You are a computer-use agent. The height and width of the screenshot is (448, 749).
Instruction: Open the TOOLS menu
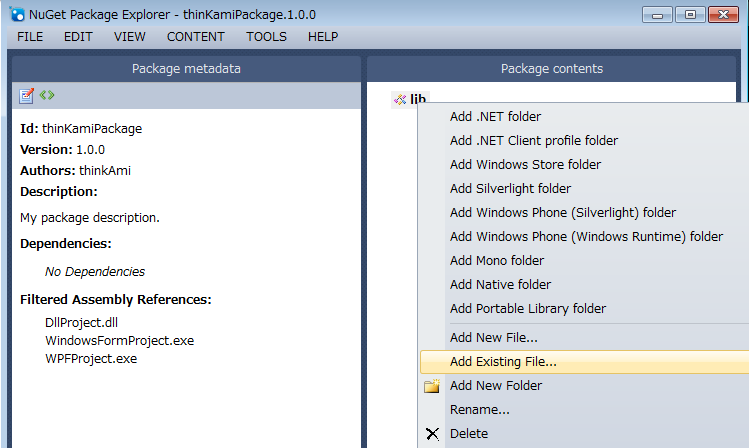coord(267,37)
